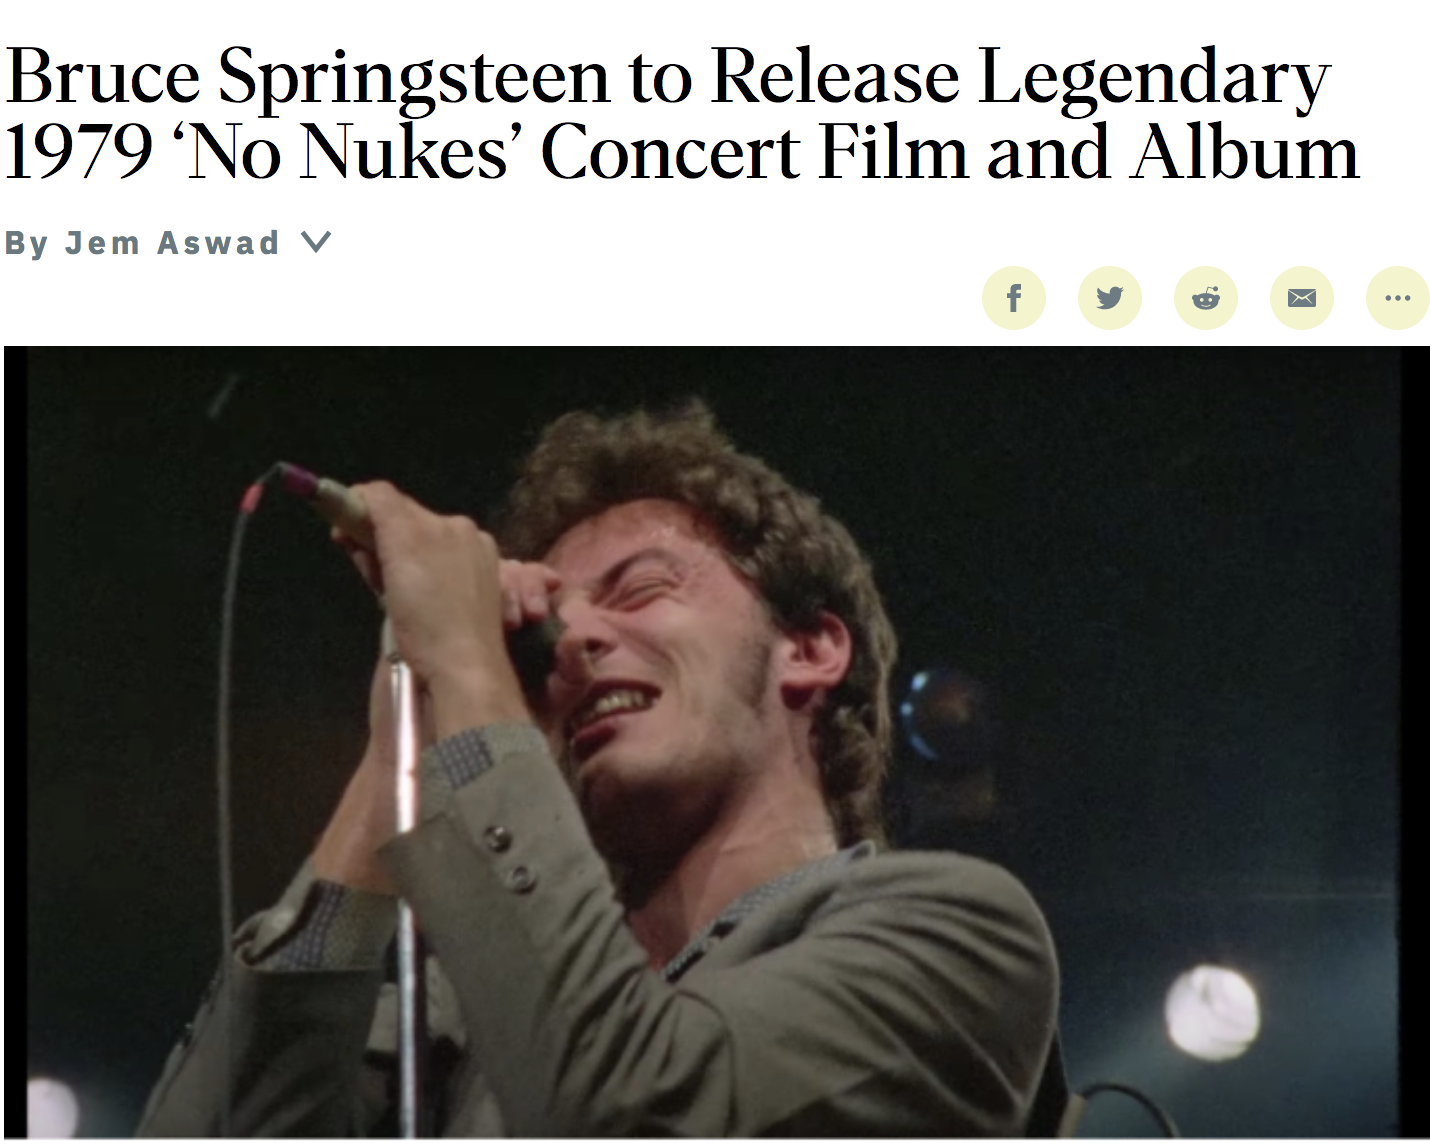Select the mail share circle icon

(x=1302, y=298)
